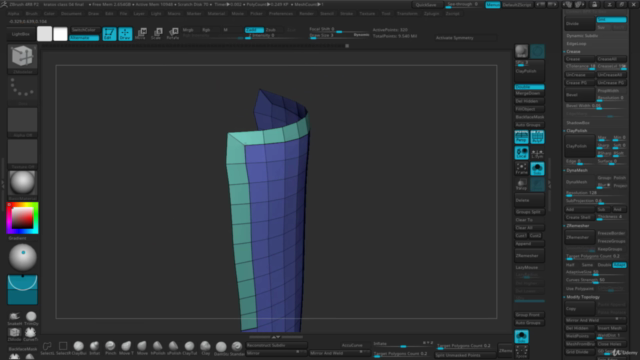Open the Zplugin menu
Viewport: 640px width, 360px height.
(x=431, y=13)
